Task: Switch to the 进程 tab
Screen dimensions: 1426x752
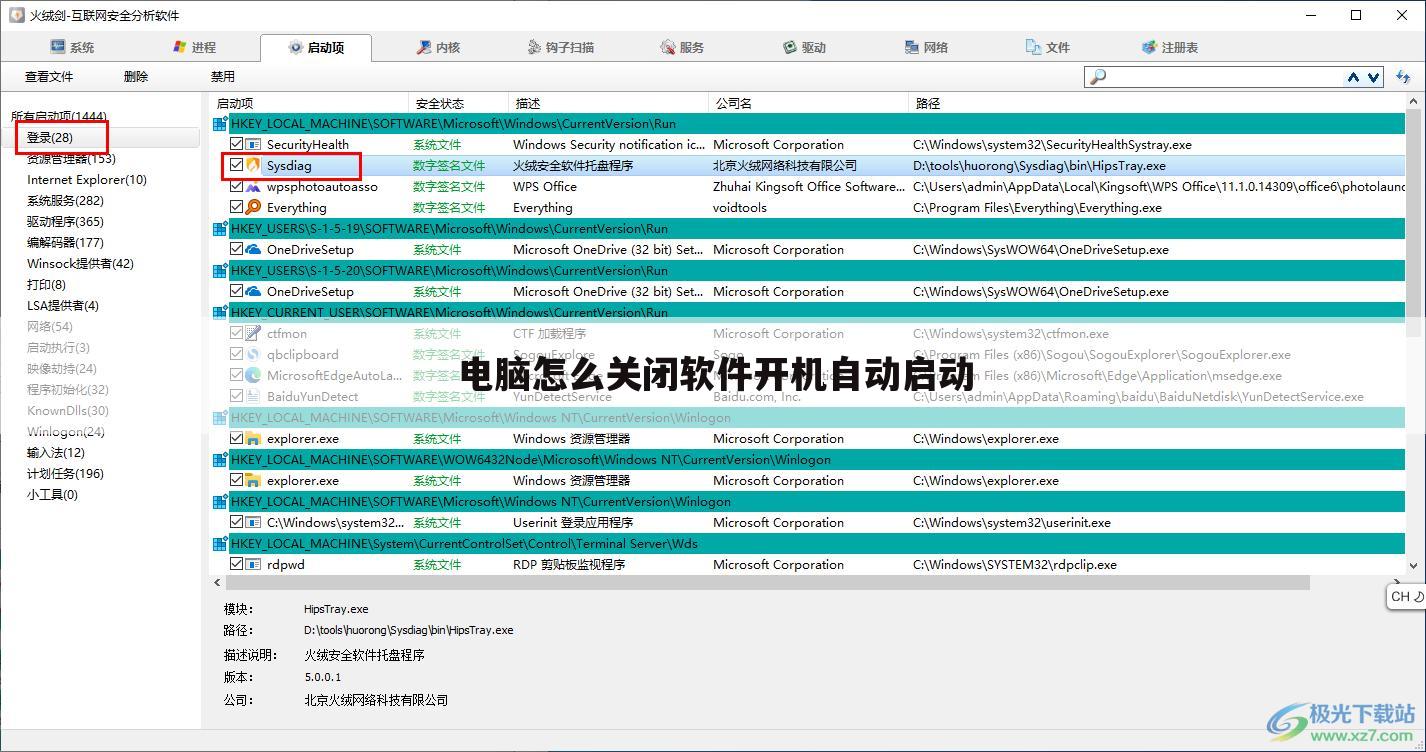Action: point(193,47)
